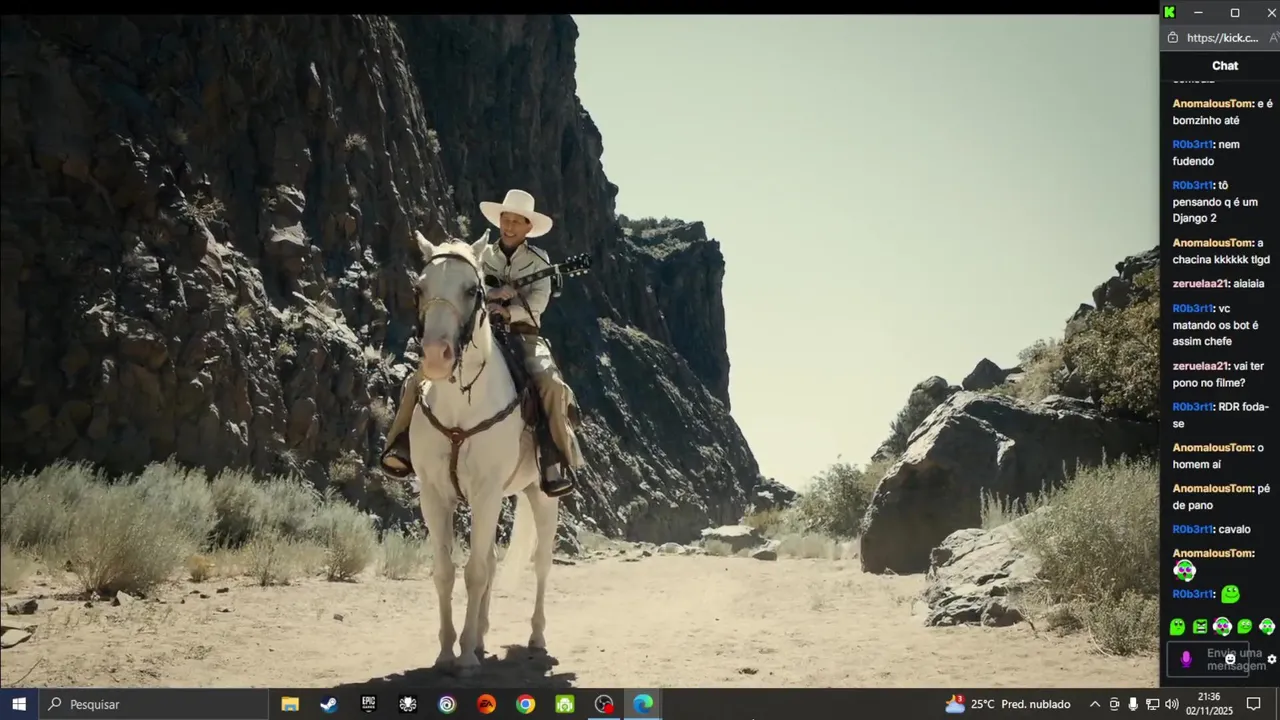Click the lock icon beside the kick.c... URL
Image resolution: width=1280 pixels, height=720 pixels.
coord(1173,38)
